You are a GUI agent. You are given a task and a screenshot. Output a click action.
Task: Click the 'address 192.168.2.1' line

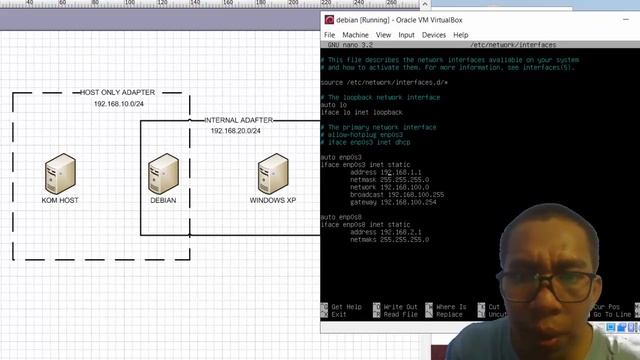tap(386, 232)
